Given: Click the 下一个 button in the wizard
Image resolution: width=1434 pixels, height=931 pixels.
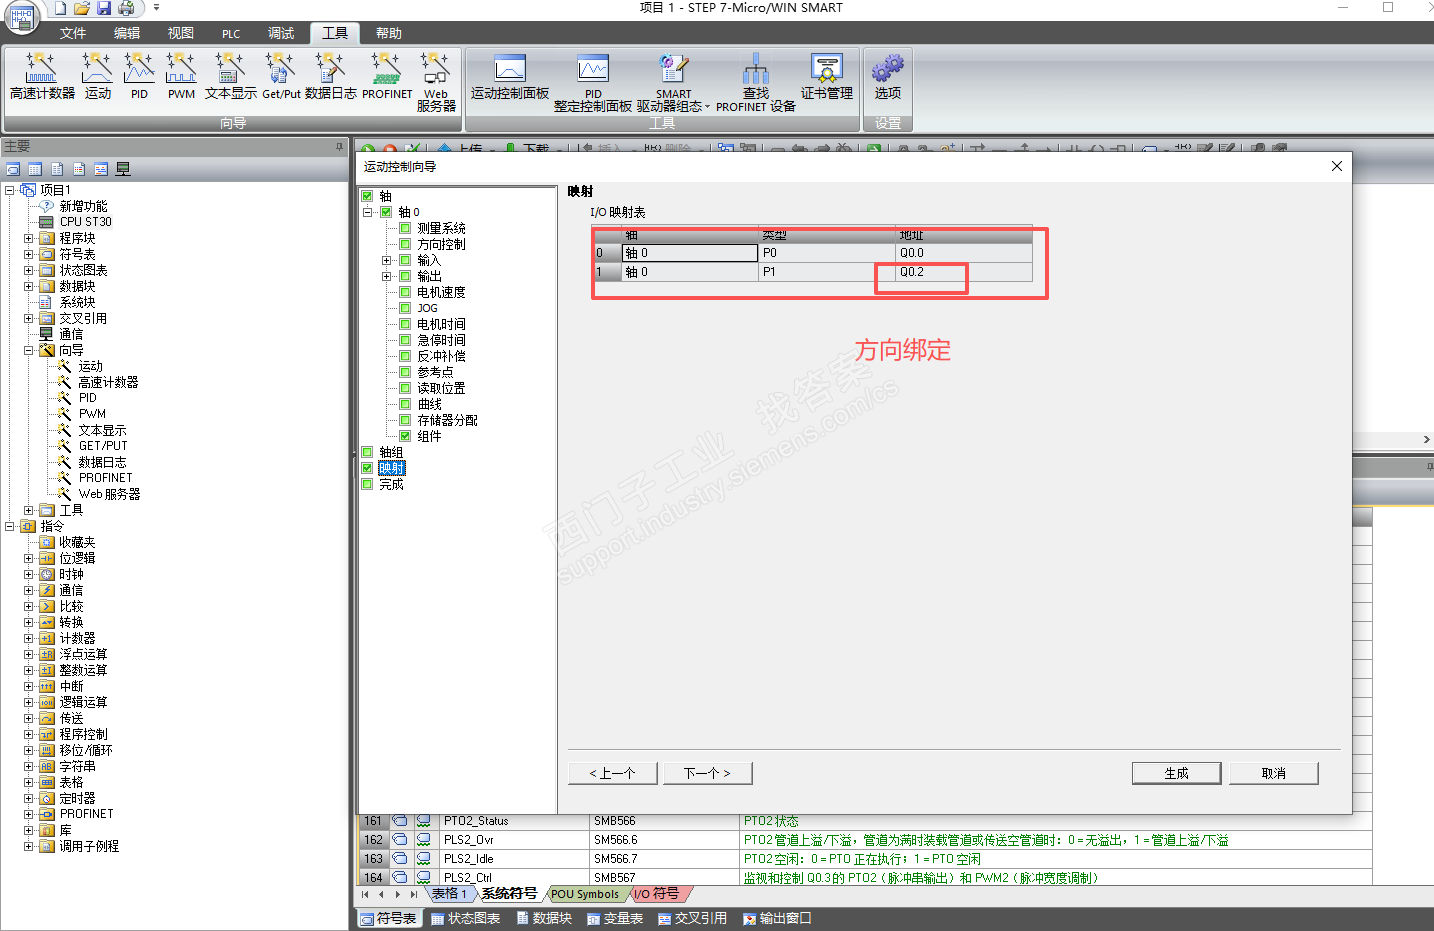Looking at the screenshot, I should tap(707, 773).
